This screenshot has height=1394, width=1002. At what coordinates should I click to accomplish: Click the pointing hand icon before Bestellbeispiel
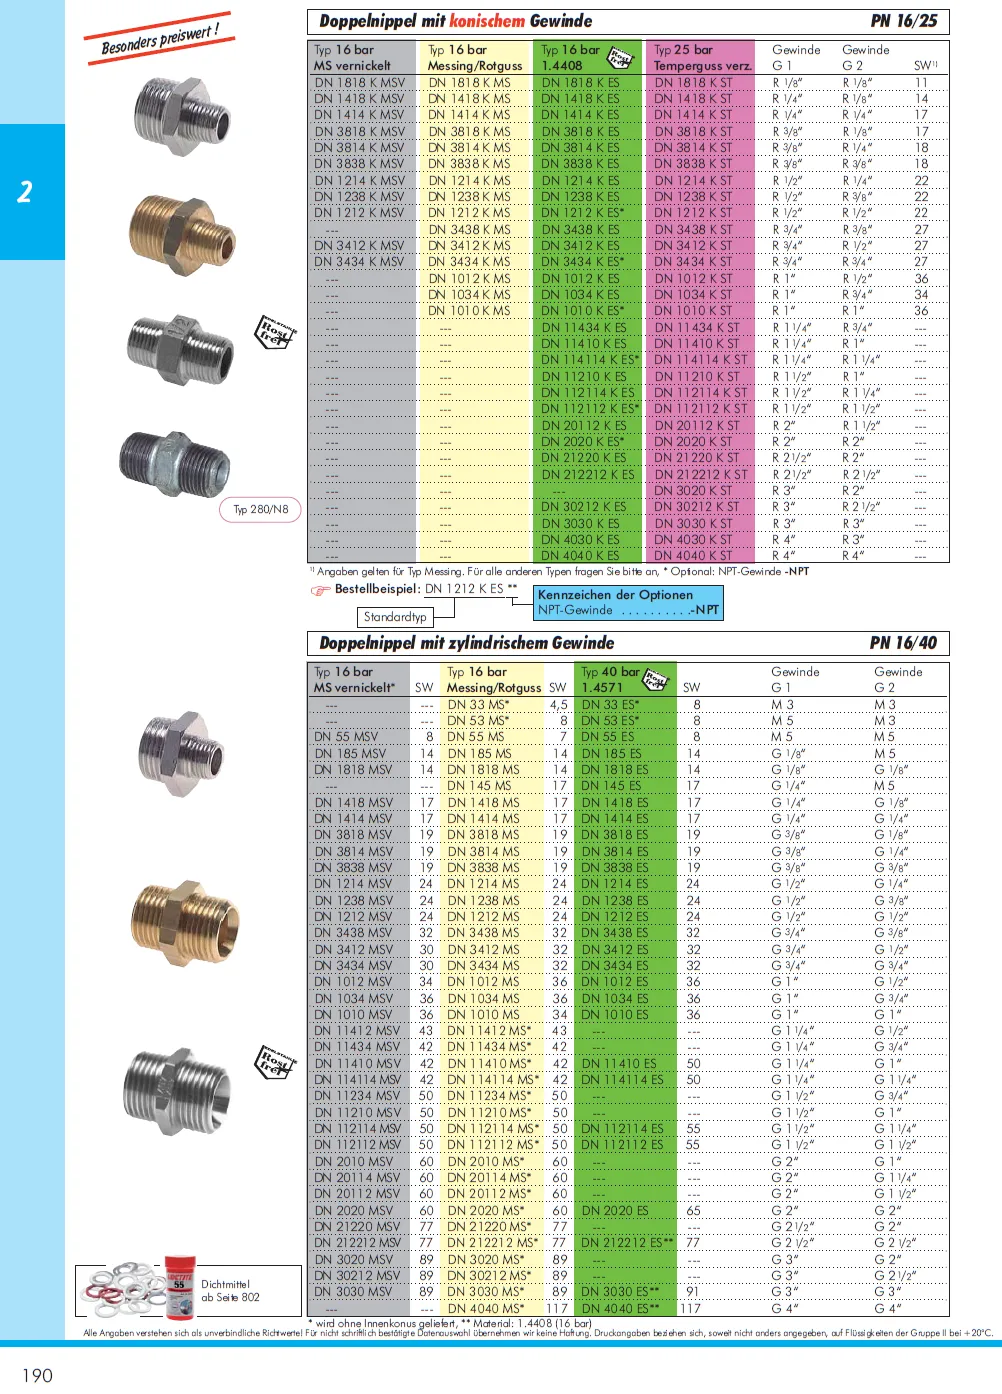tap(320, 591)
